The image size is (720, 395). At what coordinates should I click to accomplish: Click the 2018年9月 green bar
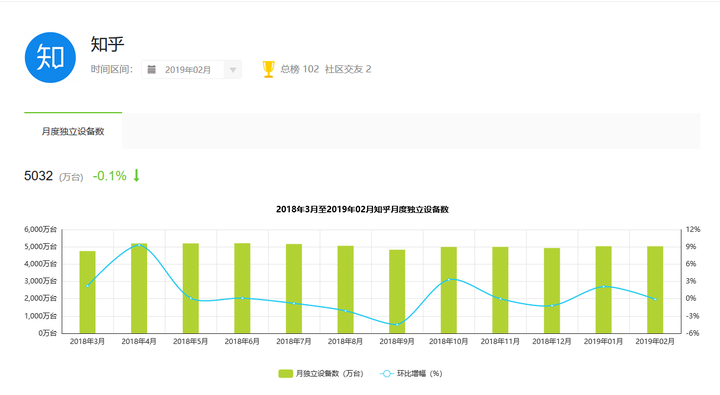pyautogui.click(x=397, y=292)
